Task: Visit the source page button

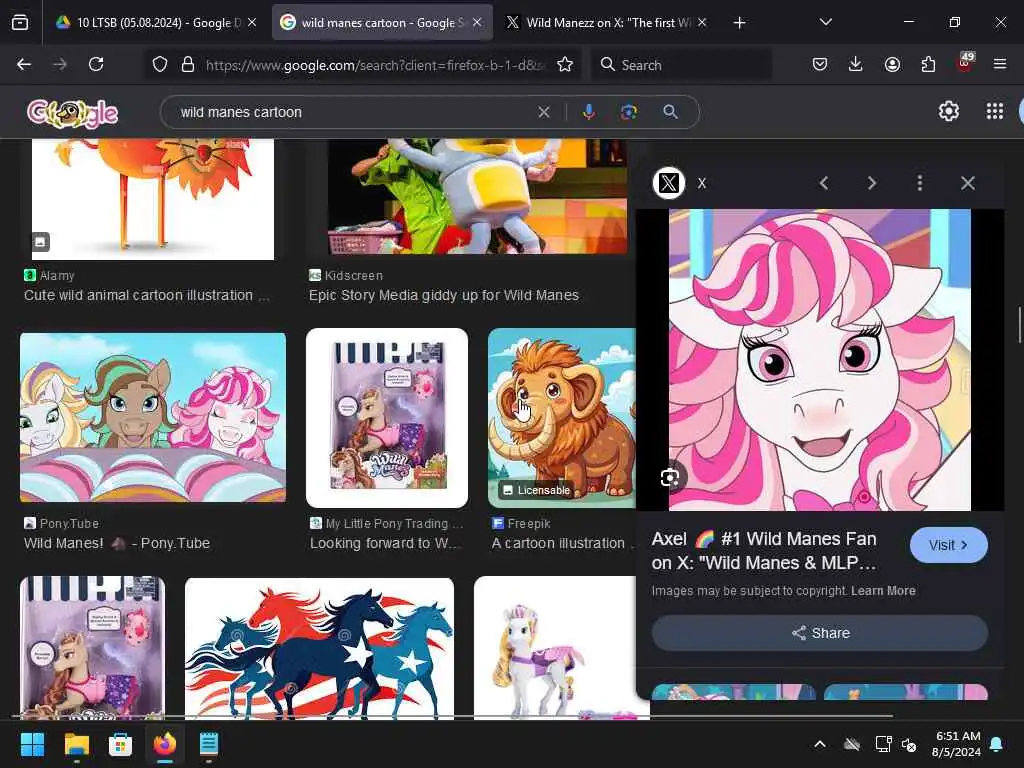Action: click(x=948, y=545)
